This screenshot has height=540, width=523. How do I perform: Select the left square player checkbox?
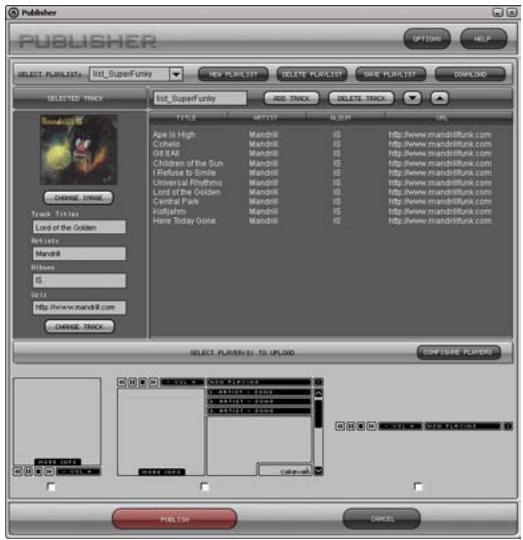(51, 487)
